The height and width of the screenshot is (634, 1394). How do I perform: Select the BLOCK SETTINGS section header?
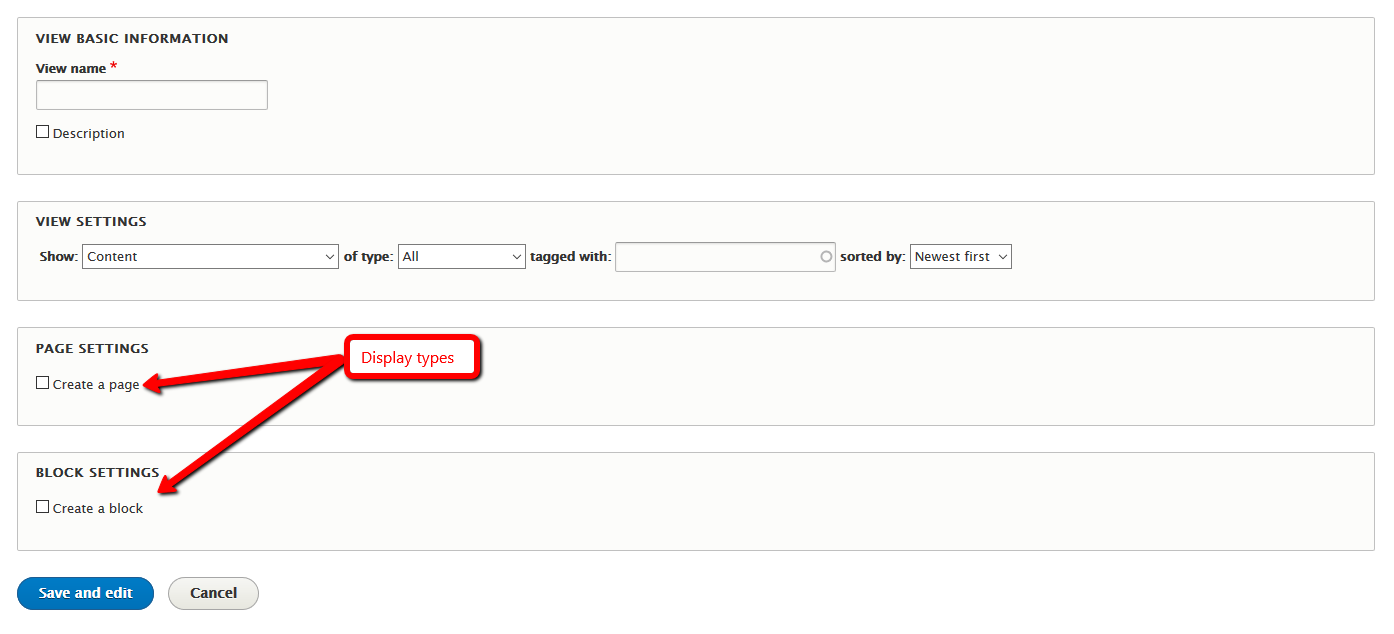click(97, 472)
